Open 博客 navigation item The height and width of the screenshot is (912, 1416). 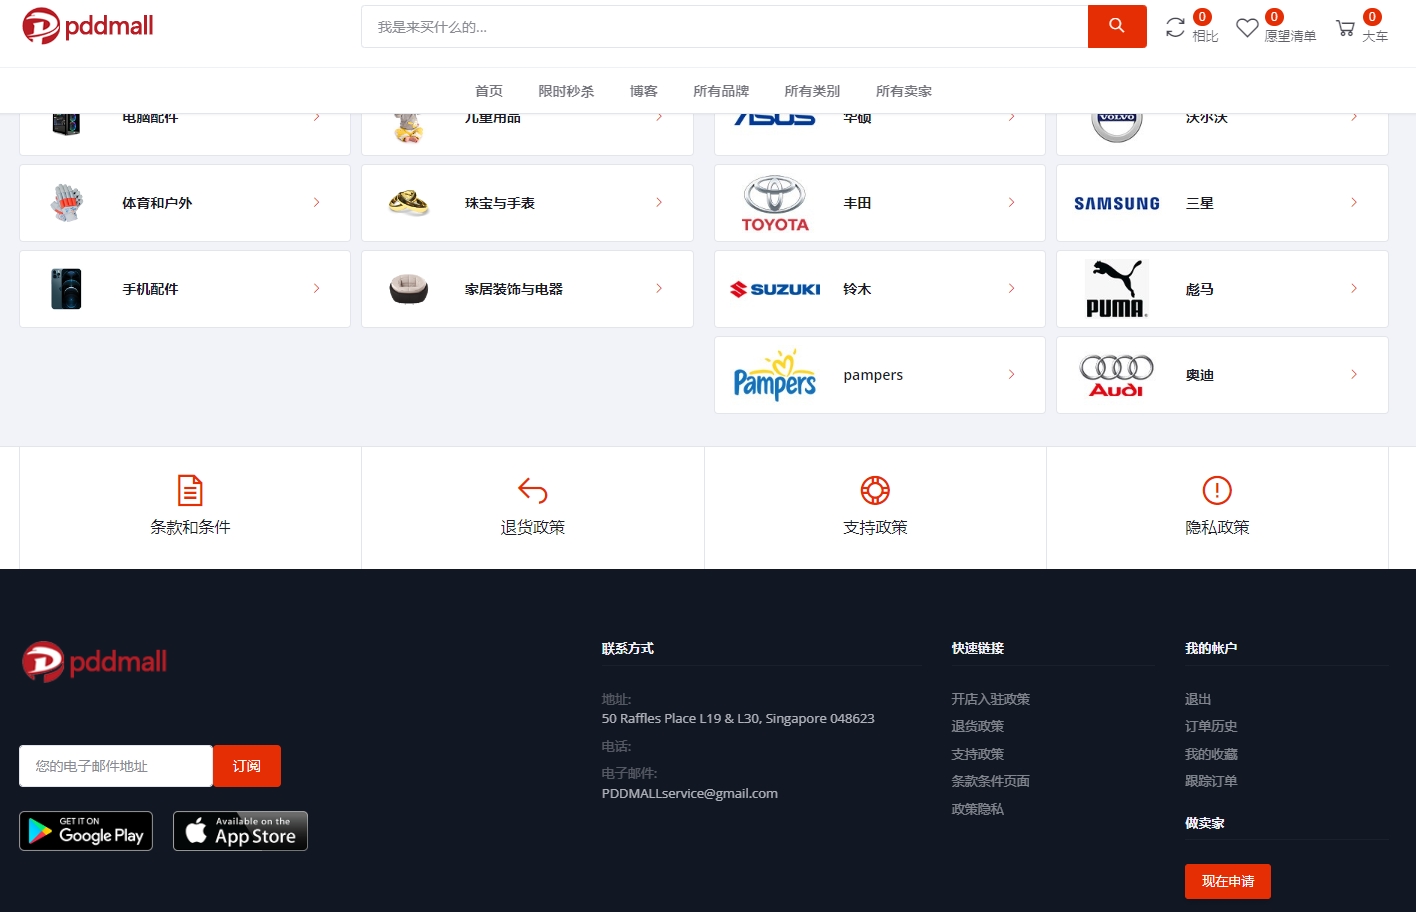[644, 91]
